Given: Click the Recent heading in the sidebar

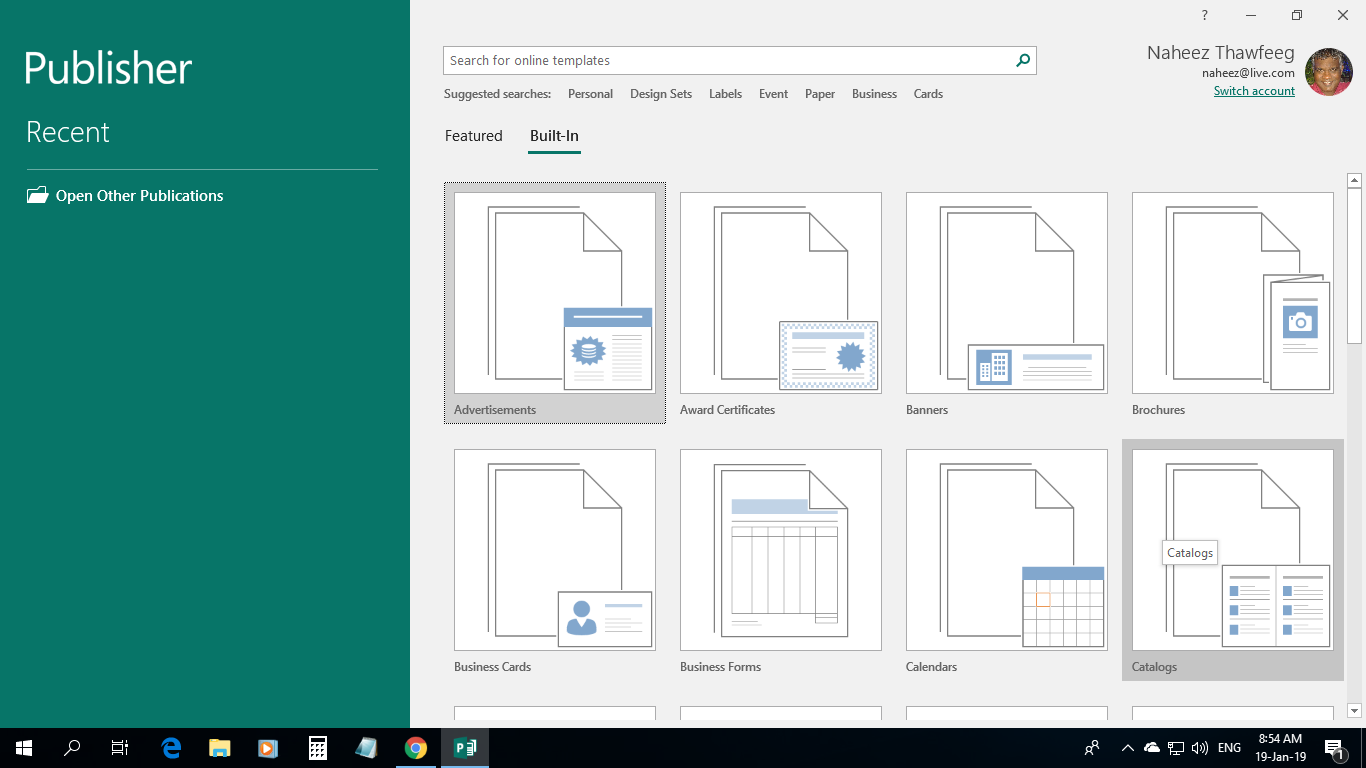Looking at the screenshot, I should [68, 132].
